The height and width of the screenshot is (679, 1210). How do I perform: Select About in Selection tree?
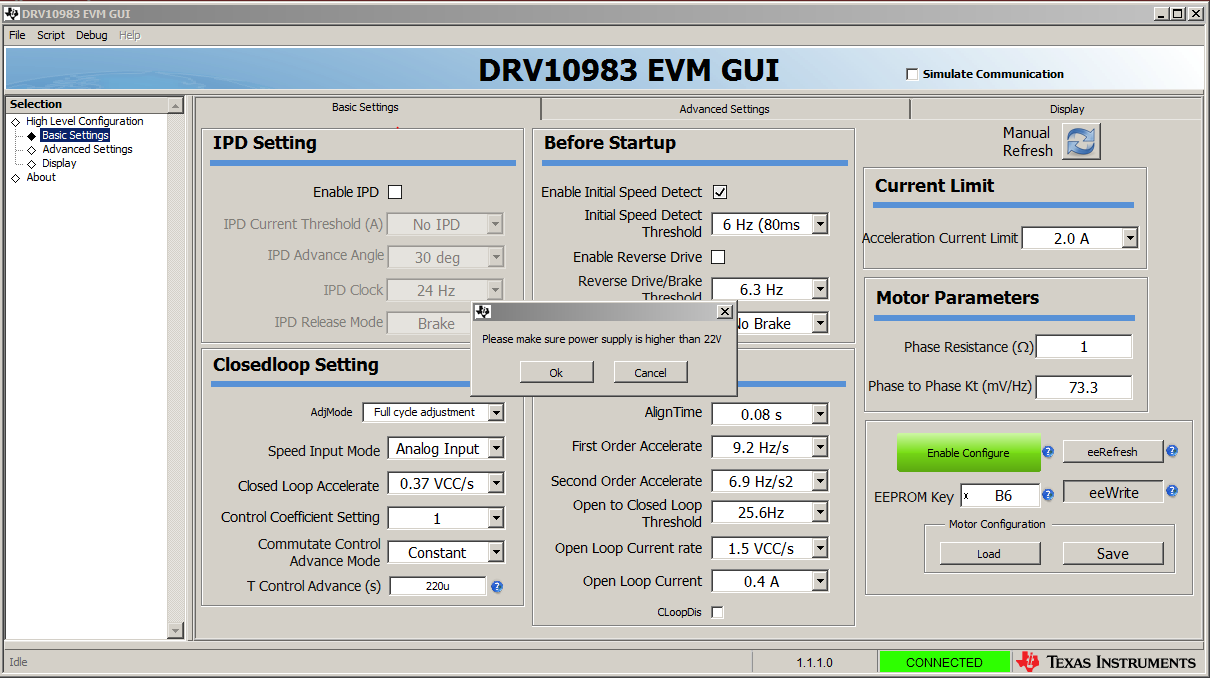click(41, 177)
